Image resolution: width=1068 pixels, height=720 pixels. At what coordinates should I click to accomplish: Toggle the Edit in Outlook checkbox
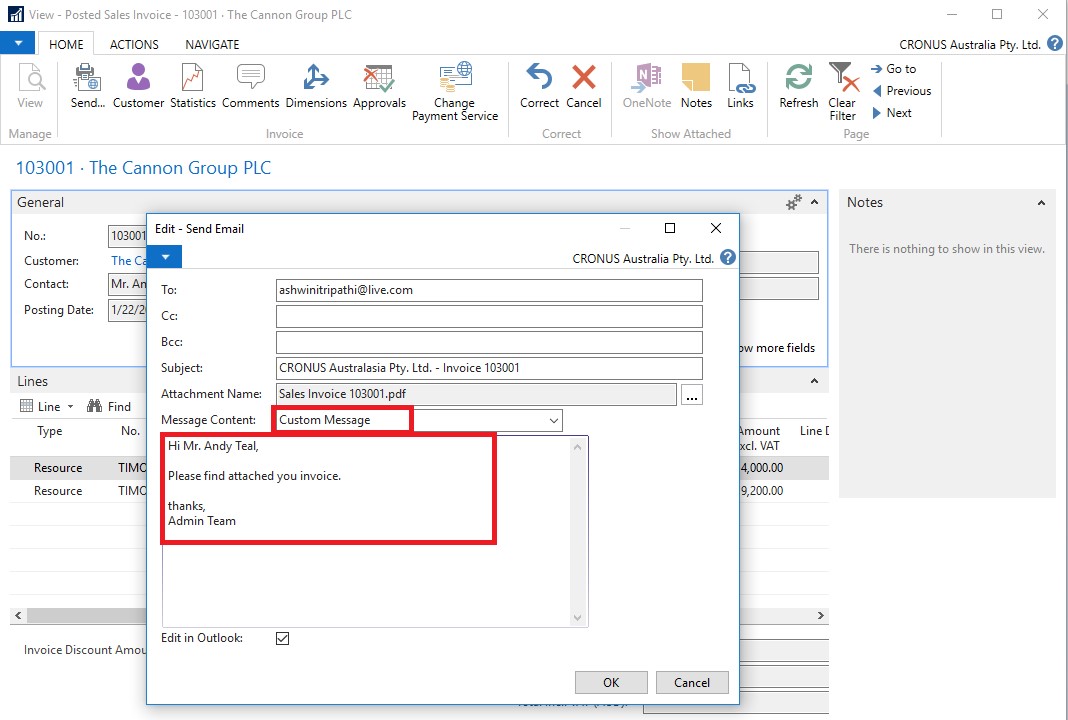(x=282, y=638)
